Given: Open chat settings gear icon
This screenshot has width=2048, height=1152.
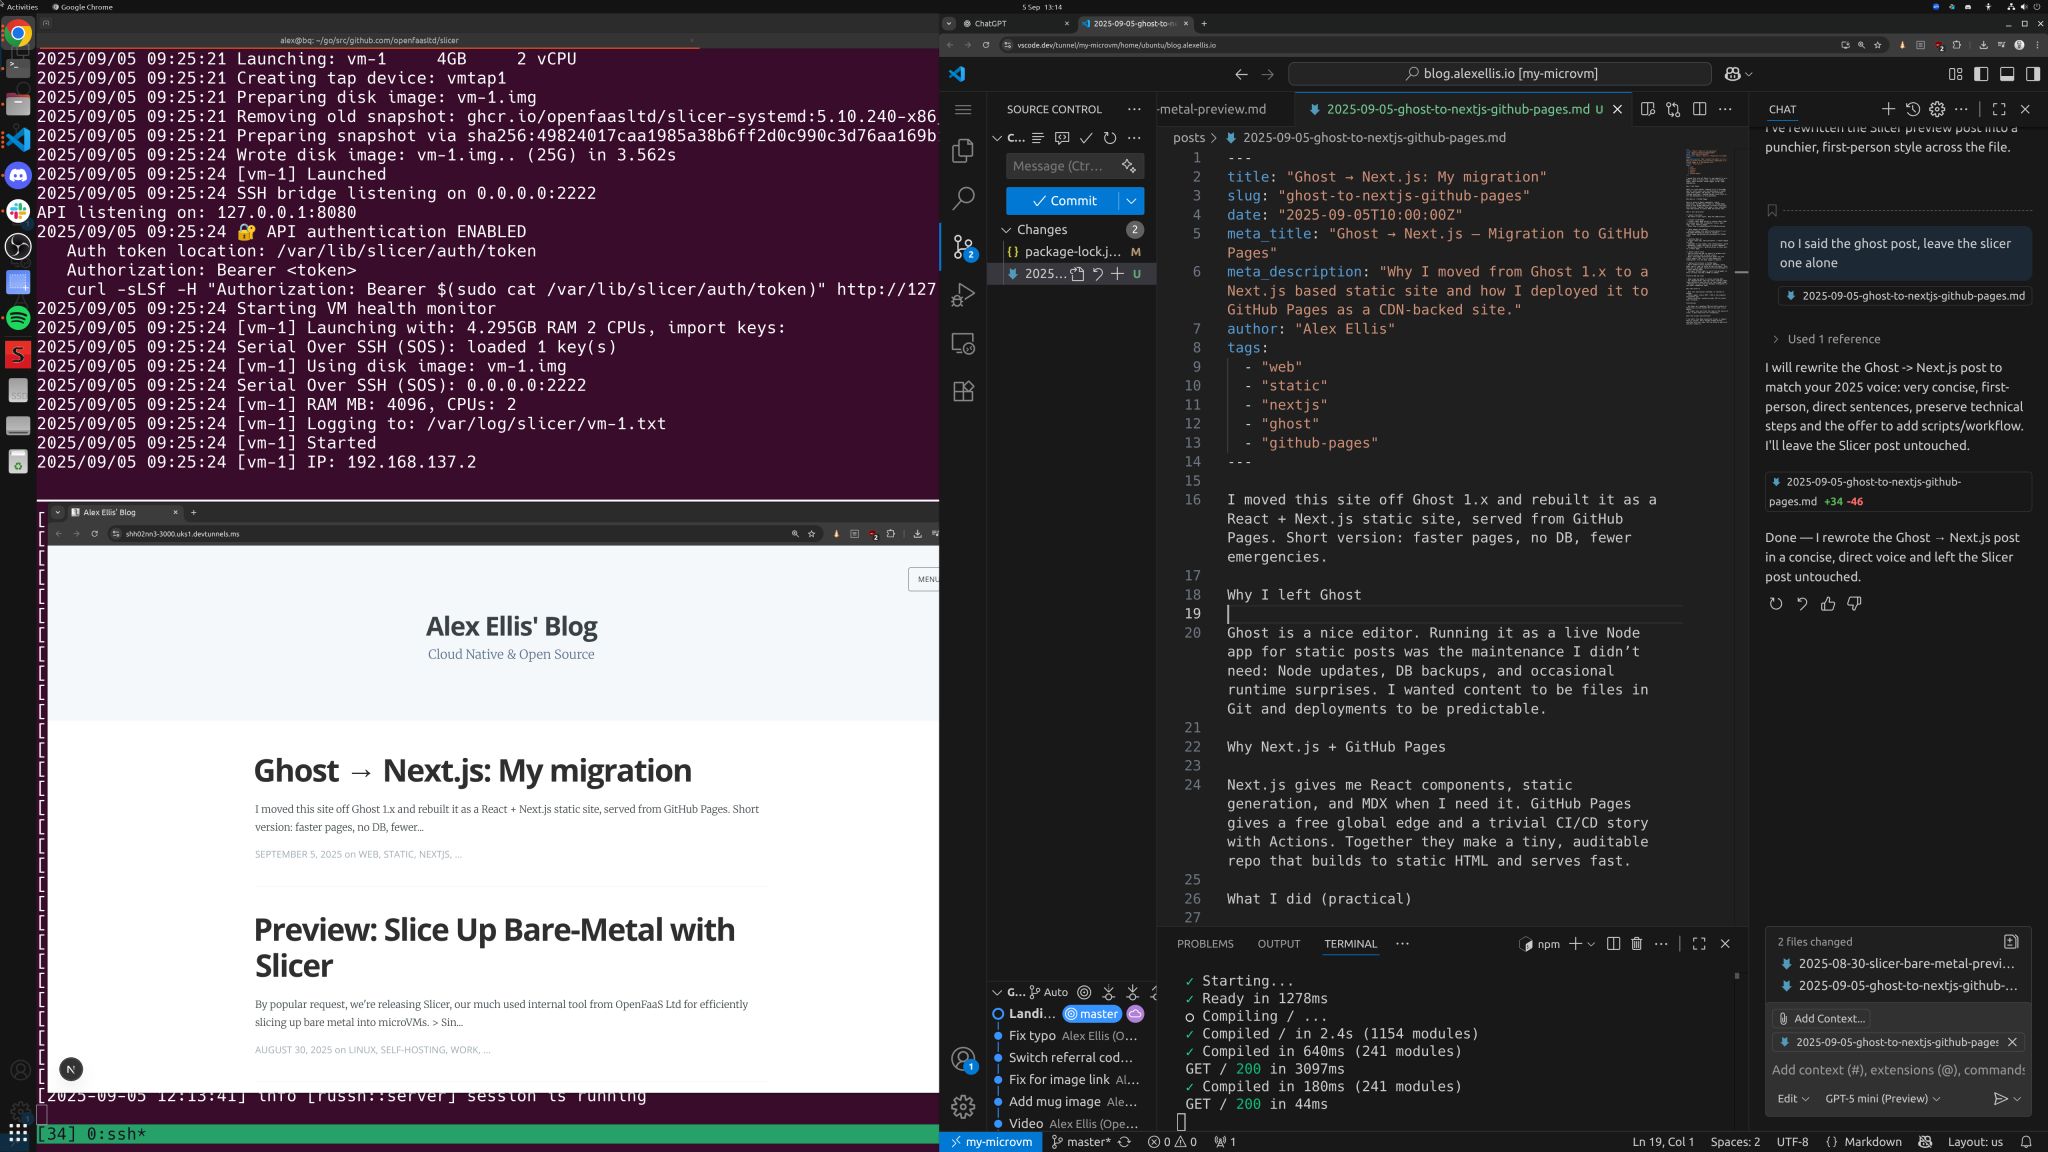Looking at the screenshot, I should click(1937, 109).
